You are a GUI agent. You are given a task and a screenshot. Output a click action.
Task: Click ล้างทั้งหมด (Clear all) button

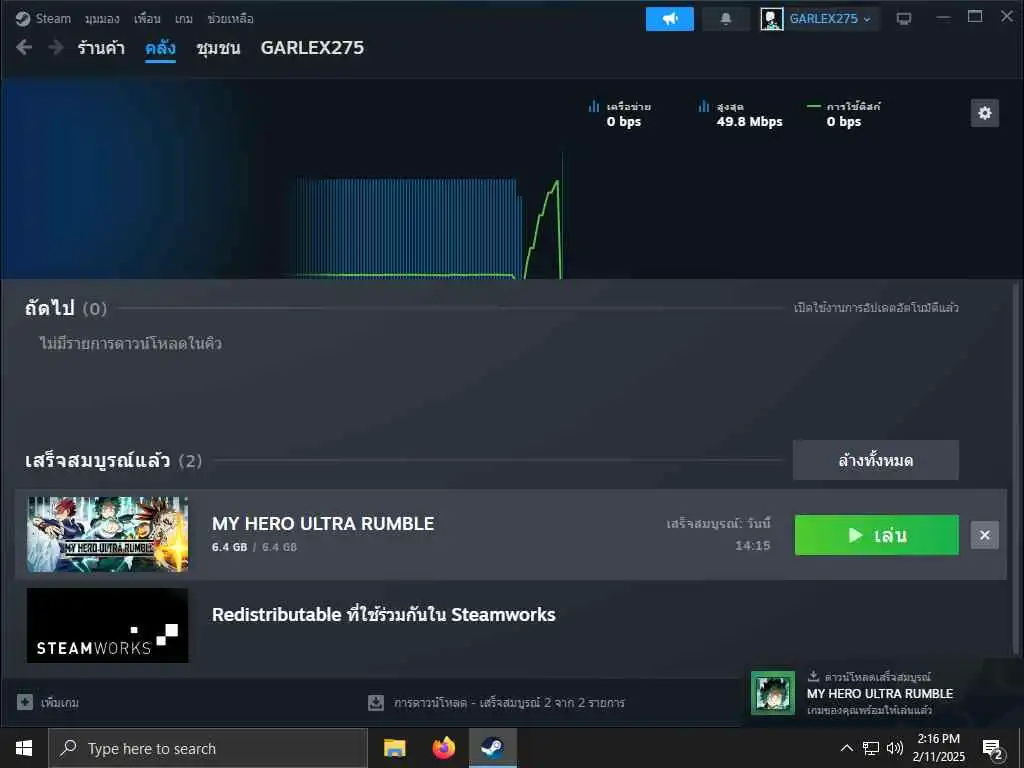point(876,460)
